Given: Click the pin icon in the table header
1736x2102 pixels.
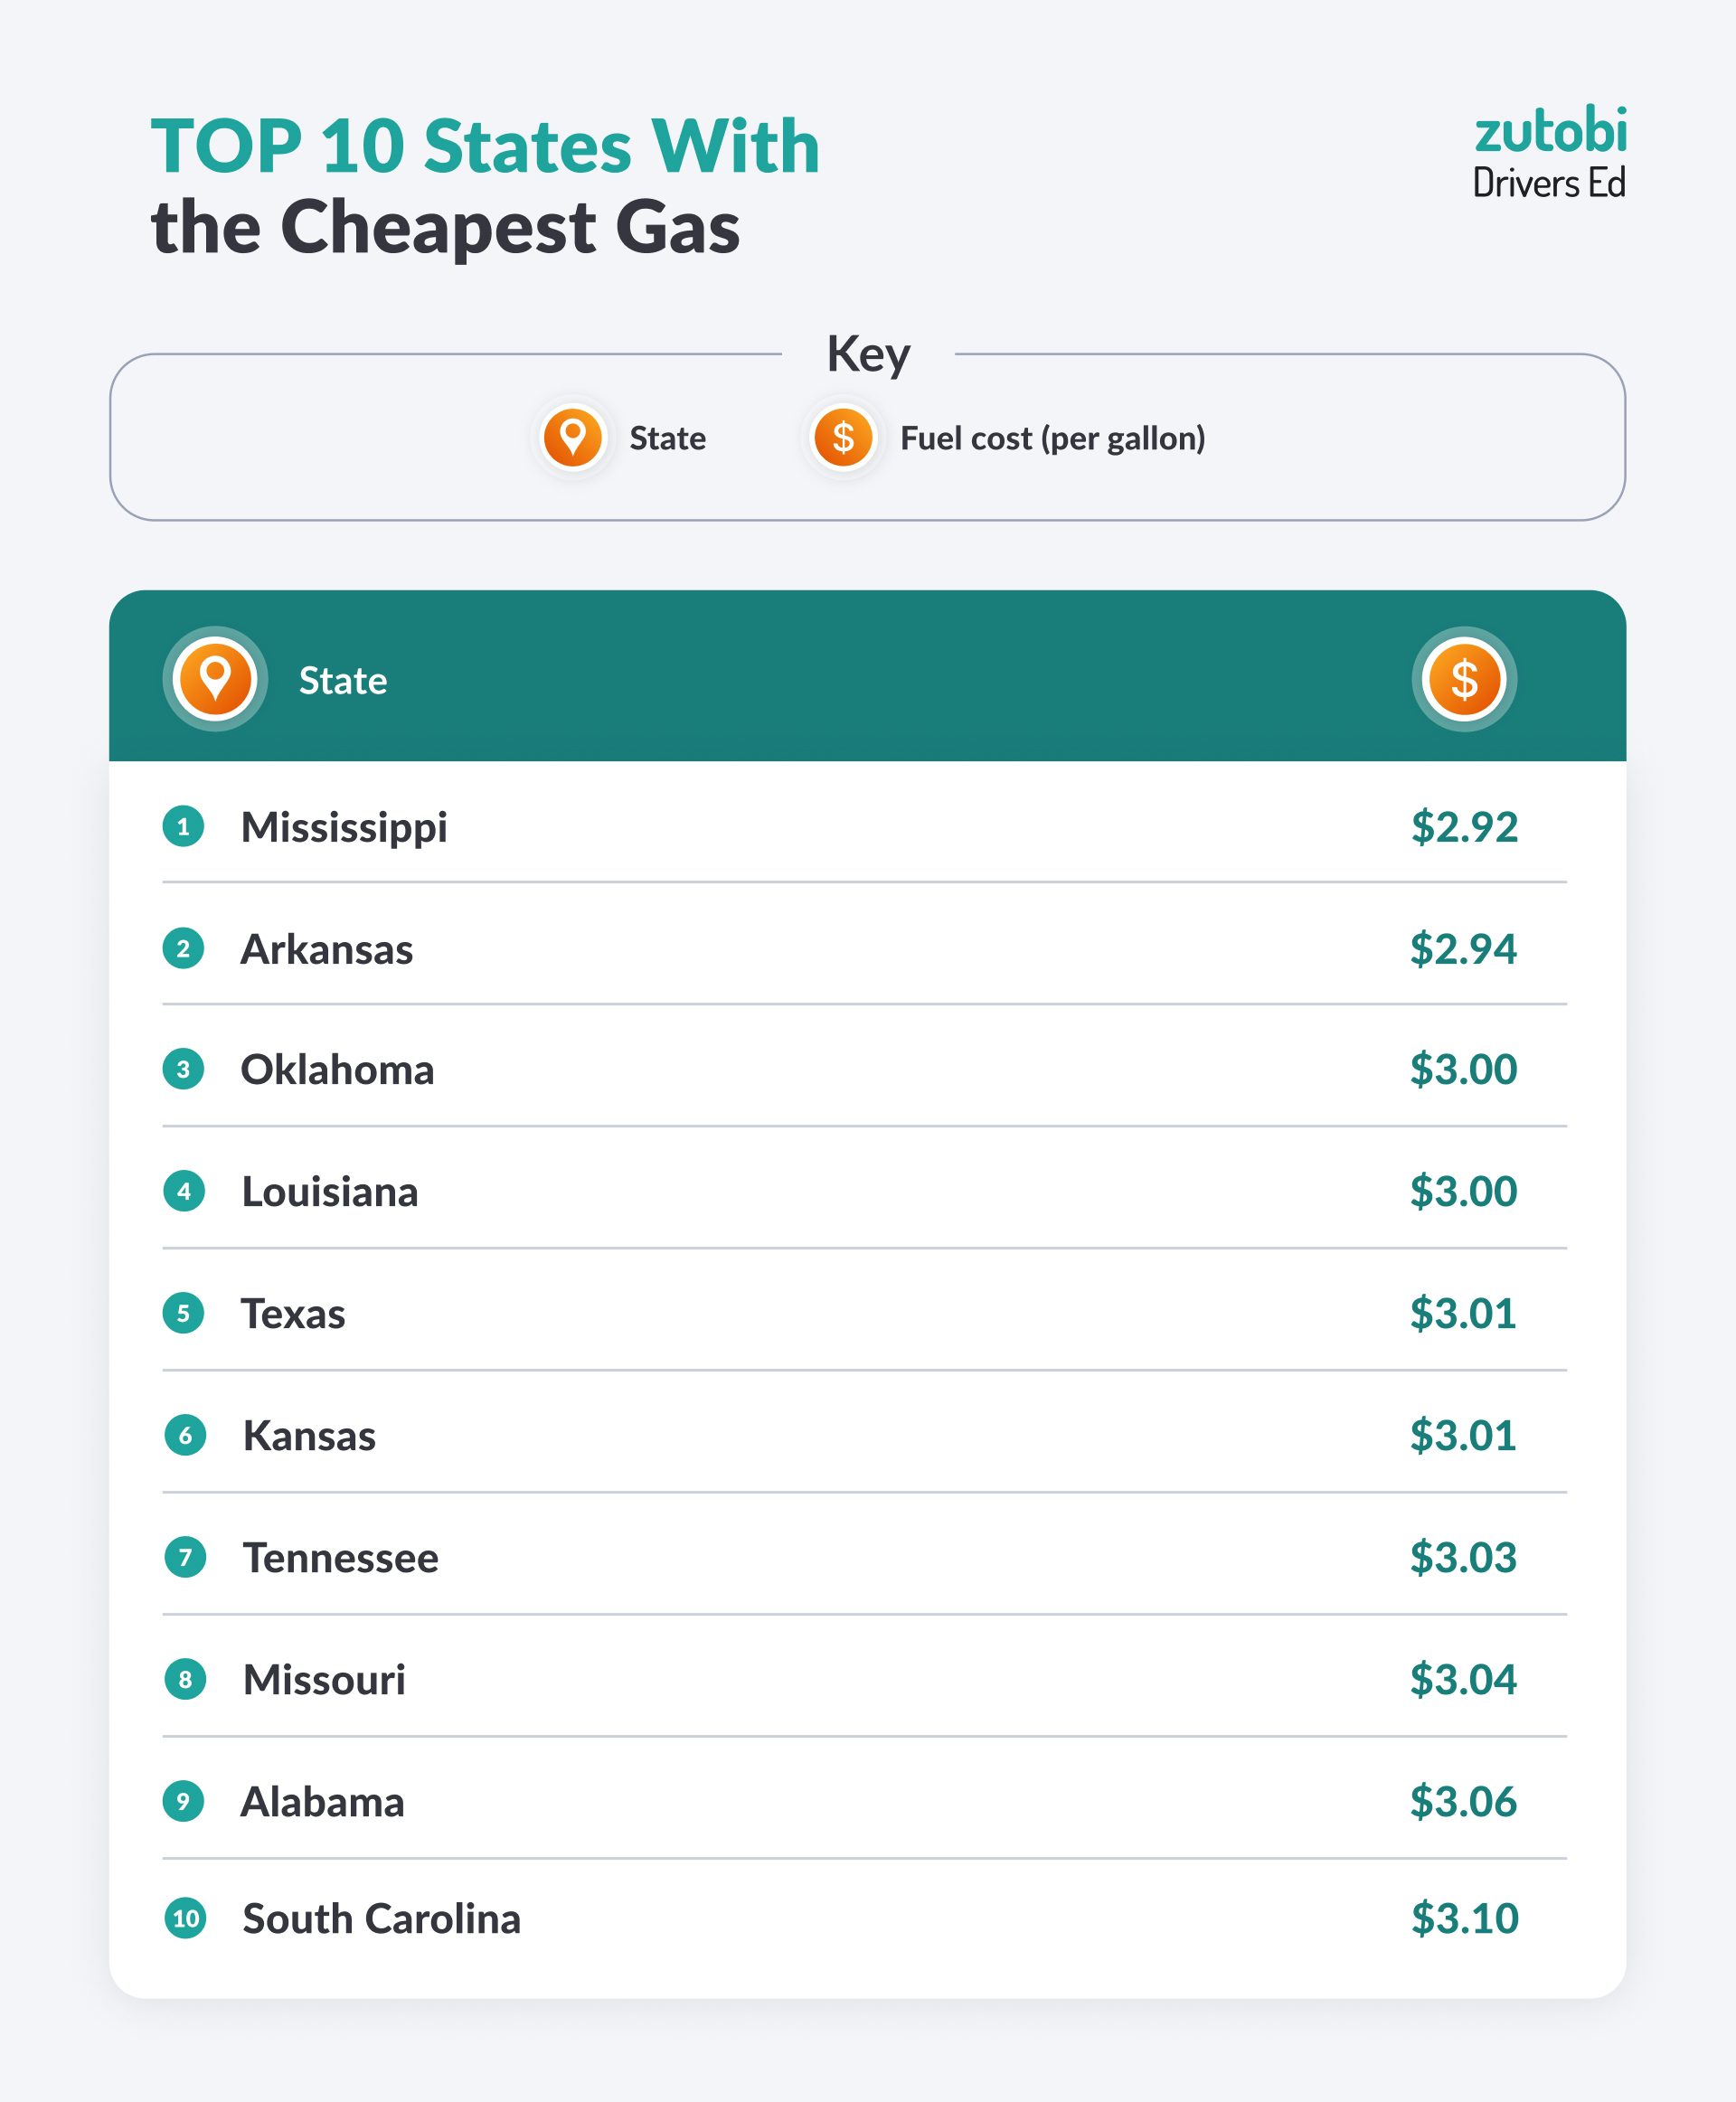Looking at the screenshot, I should [215, 679].
